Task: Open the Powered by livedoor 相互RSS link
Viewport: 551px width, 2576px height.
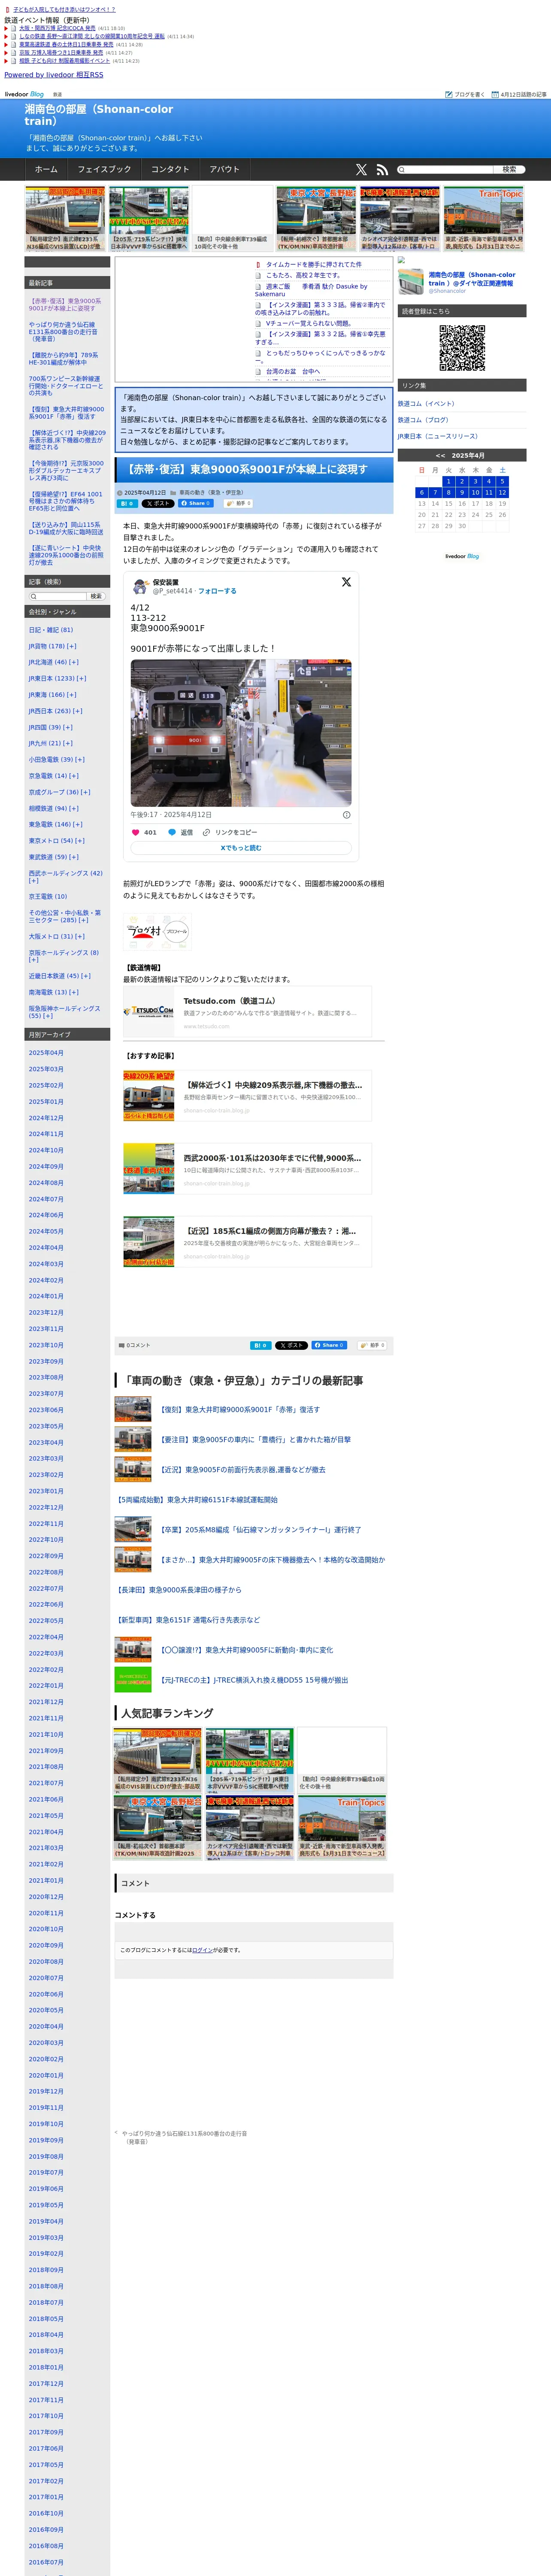Action: point(54,75)
